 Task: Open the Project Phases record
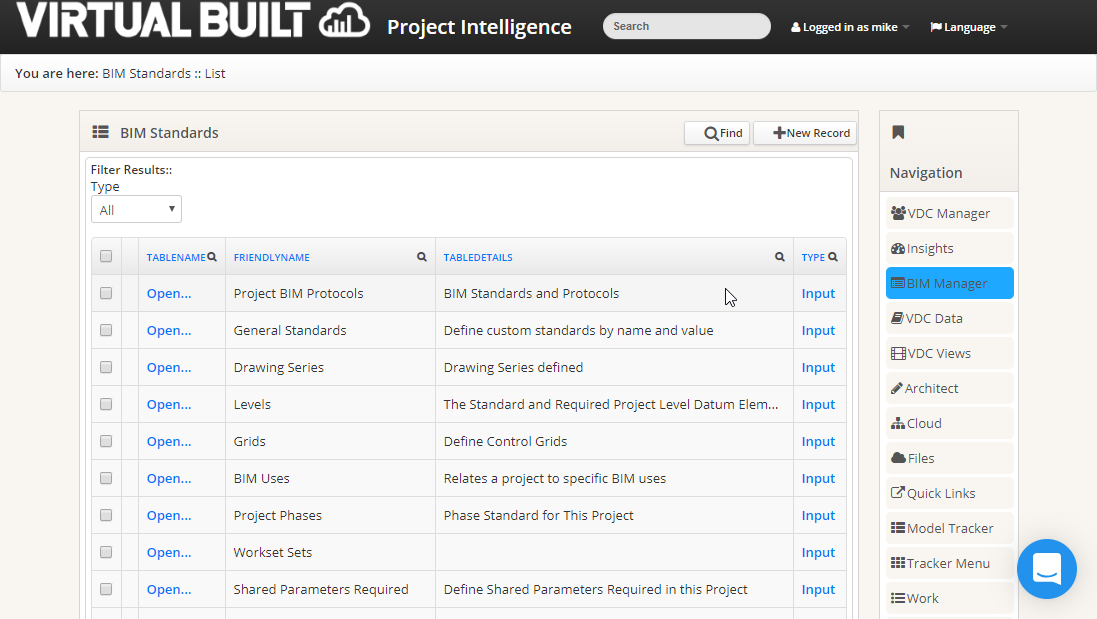(169, 516)
